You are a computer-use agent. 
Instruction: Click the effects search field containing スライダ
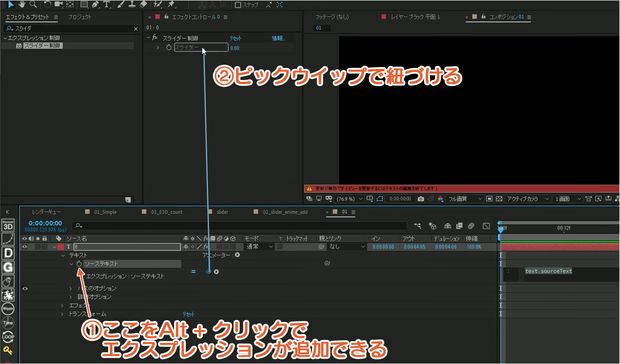(x=70, y=29)
